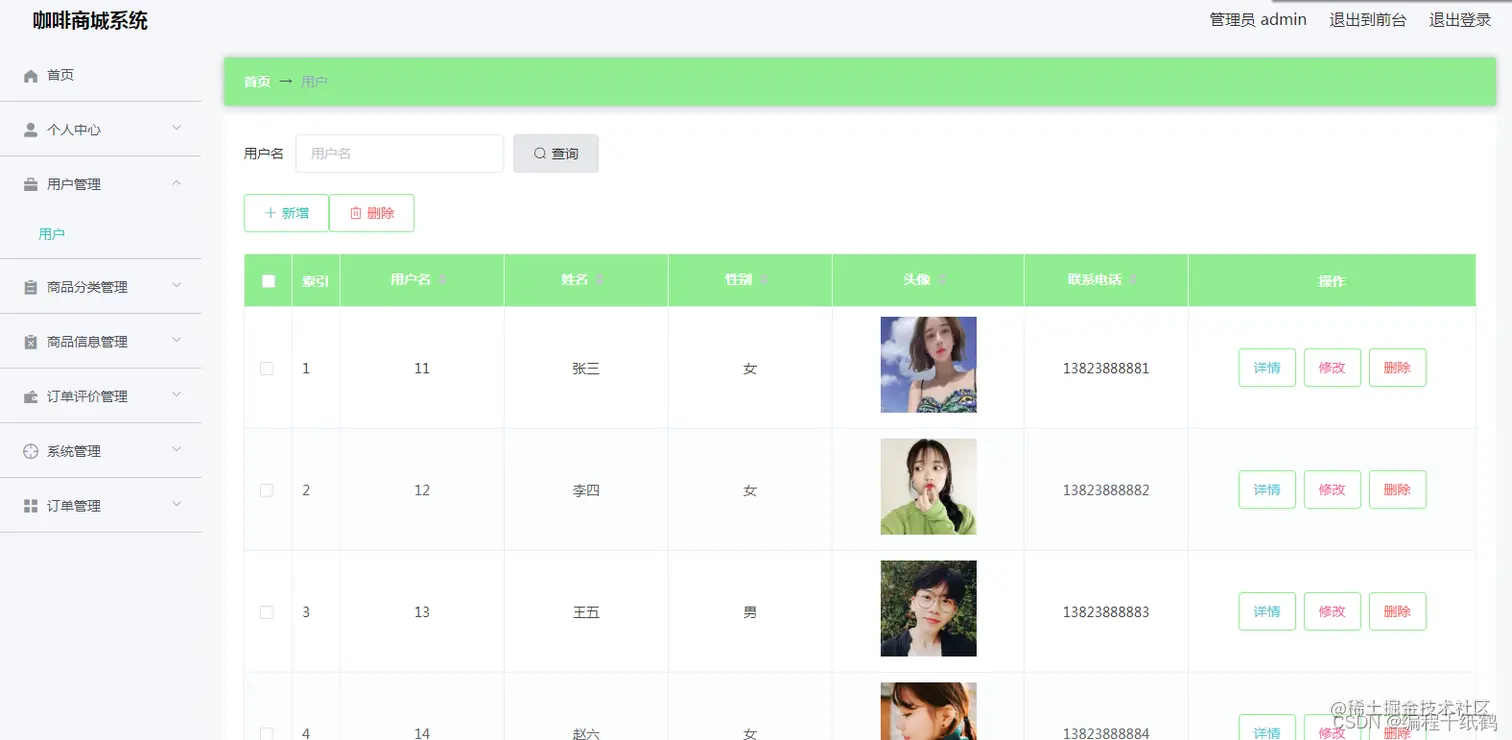Sort by 用户名 column sort arrows
Screen dimensions: 1512x740
click(443, 280)
